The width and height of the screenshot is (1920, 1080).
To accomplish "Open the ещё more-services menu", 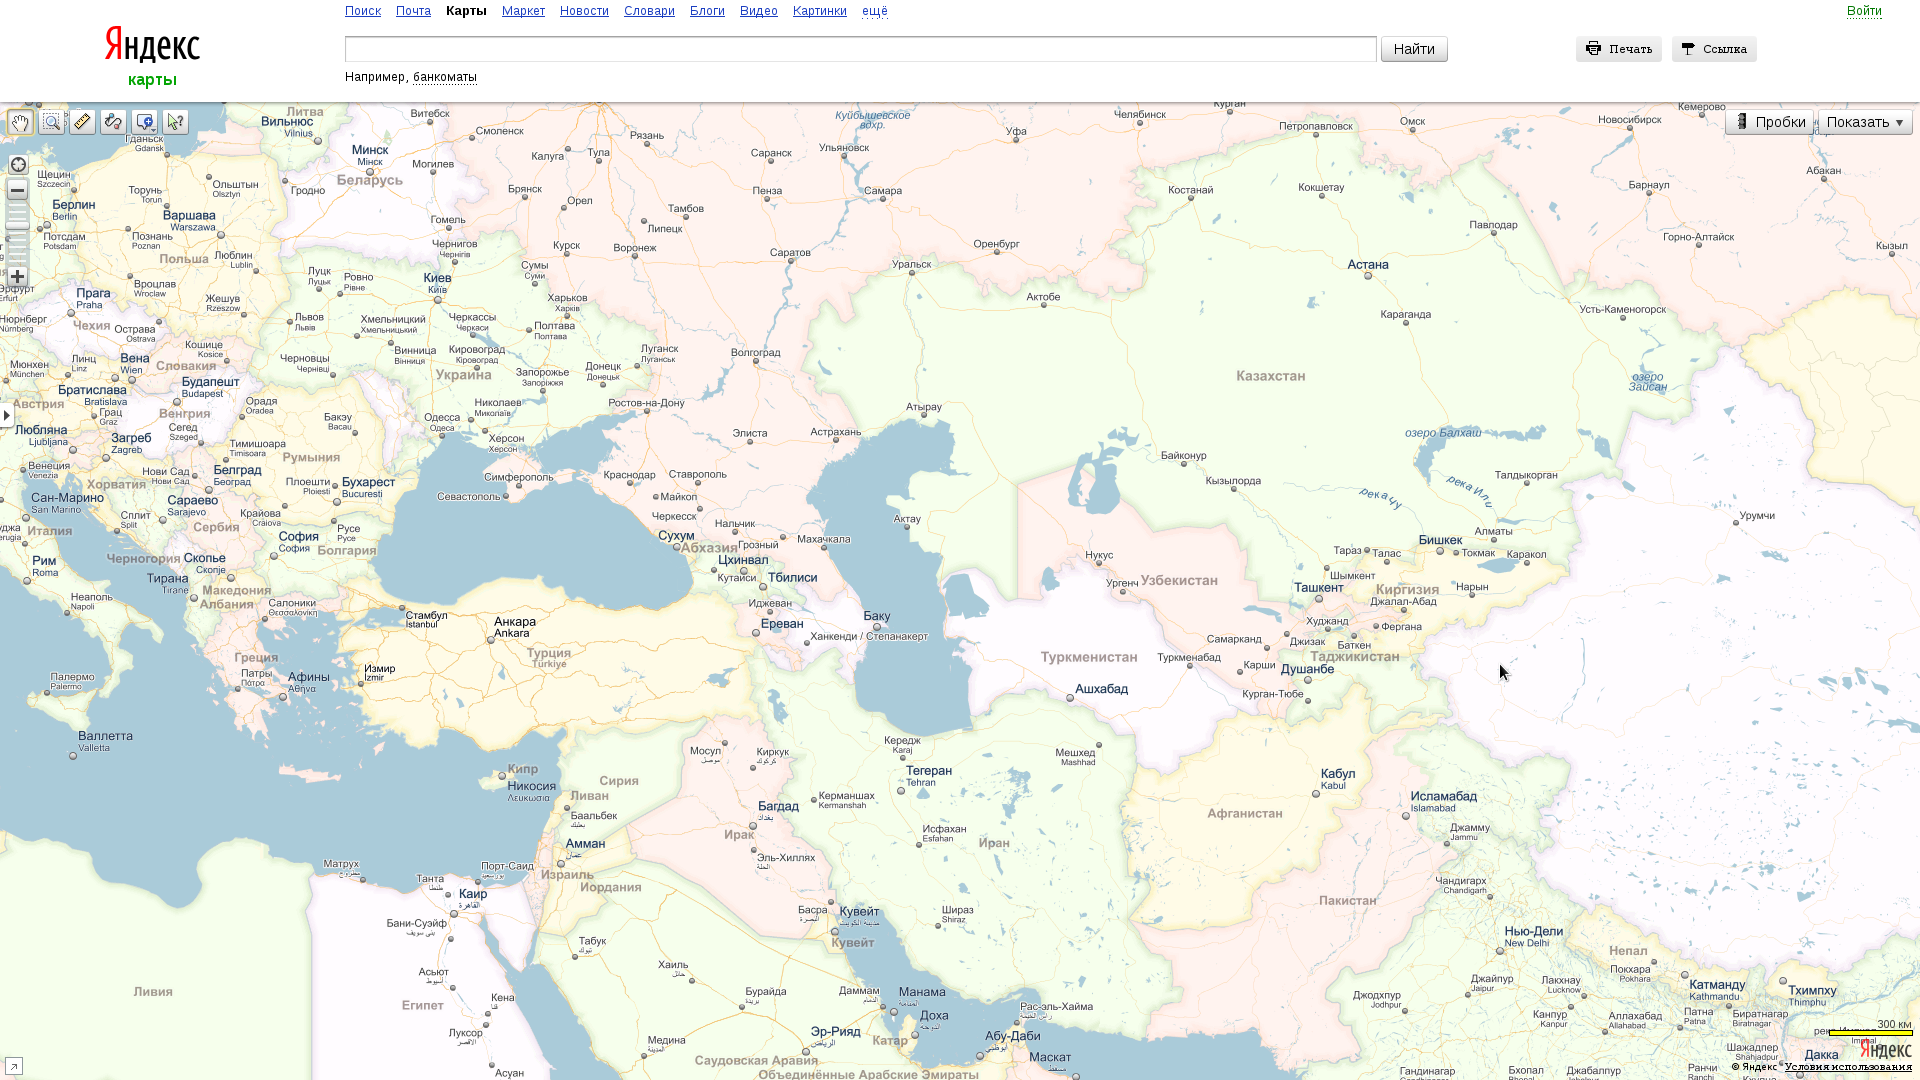I will (874, 11).
